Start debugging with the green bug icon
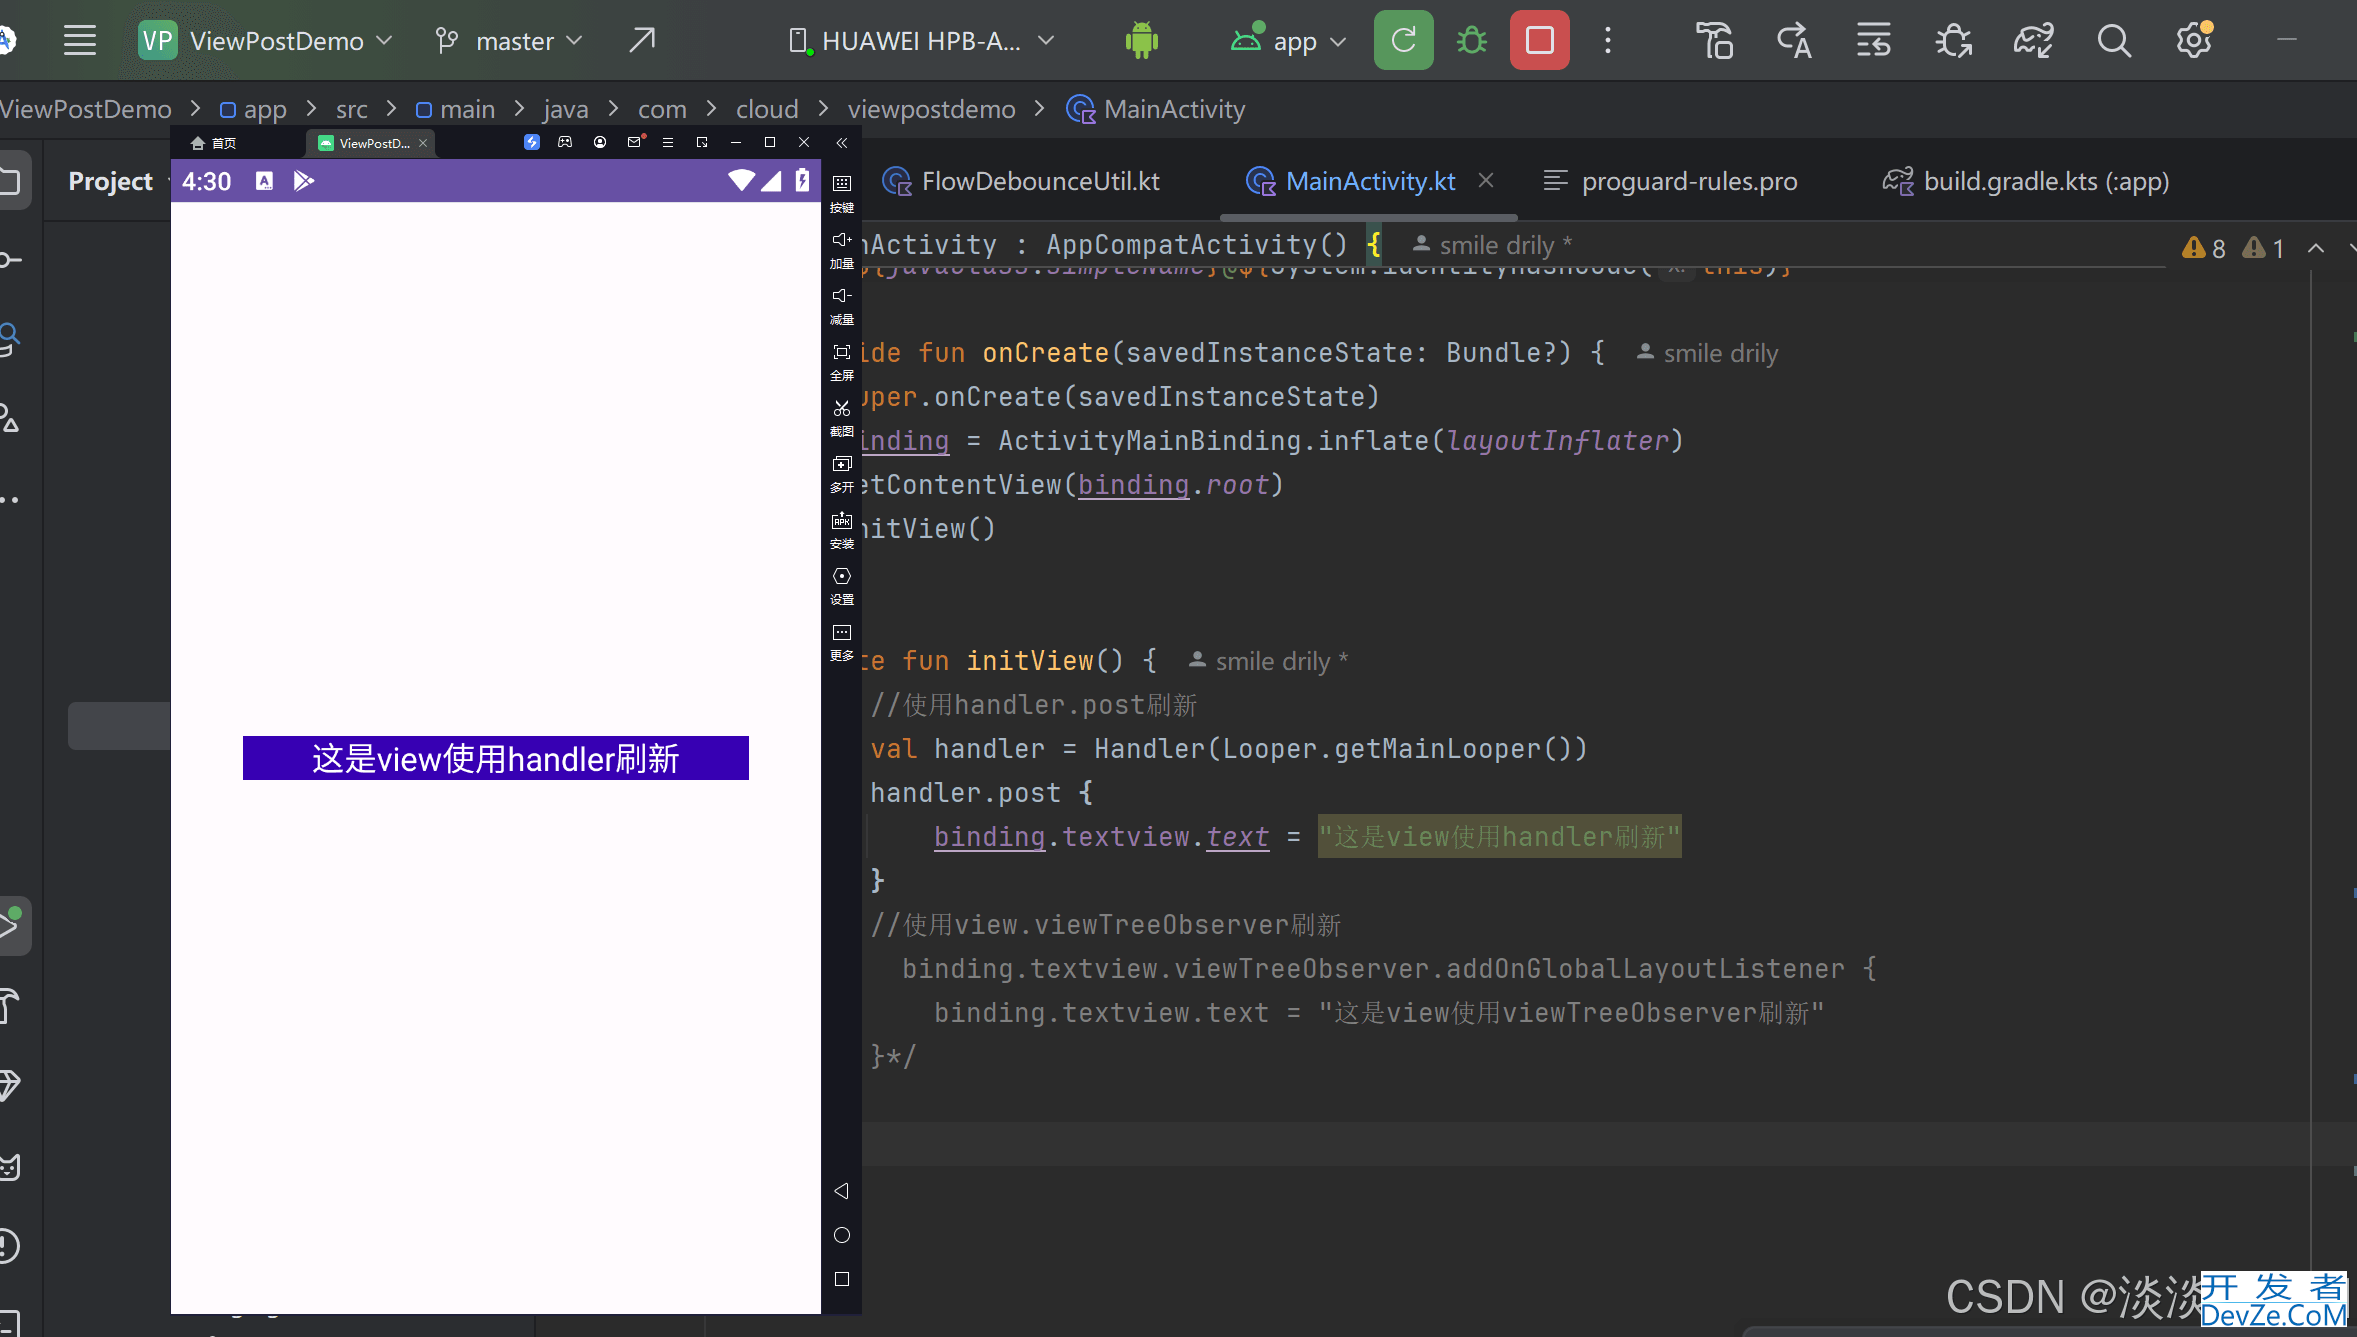2357x1337 pixels. click(1471, 41)
